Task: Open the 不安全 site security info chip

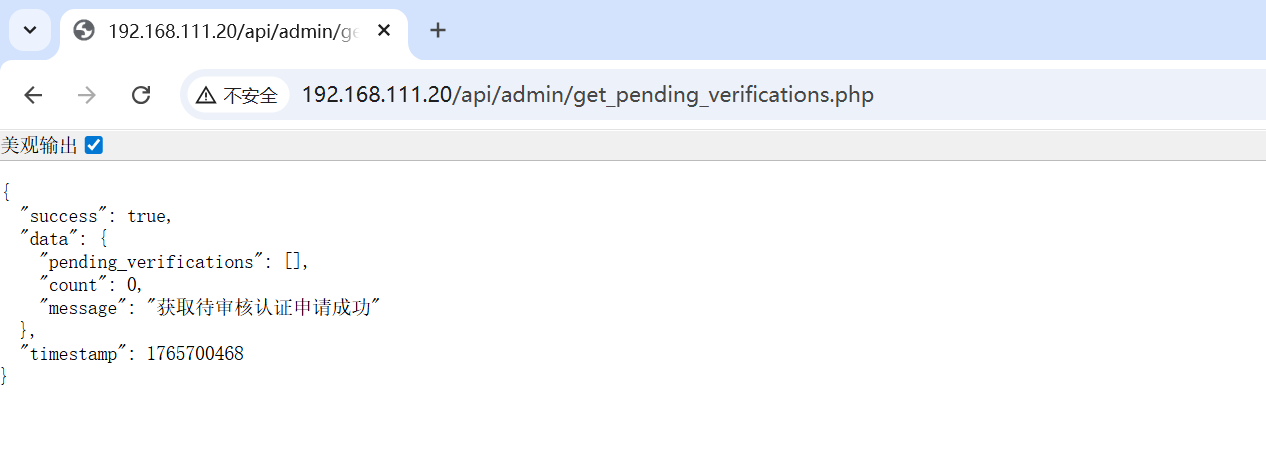Action: click(x=237, y=95)
